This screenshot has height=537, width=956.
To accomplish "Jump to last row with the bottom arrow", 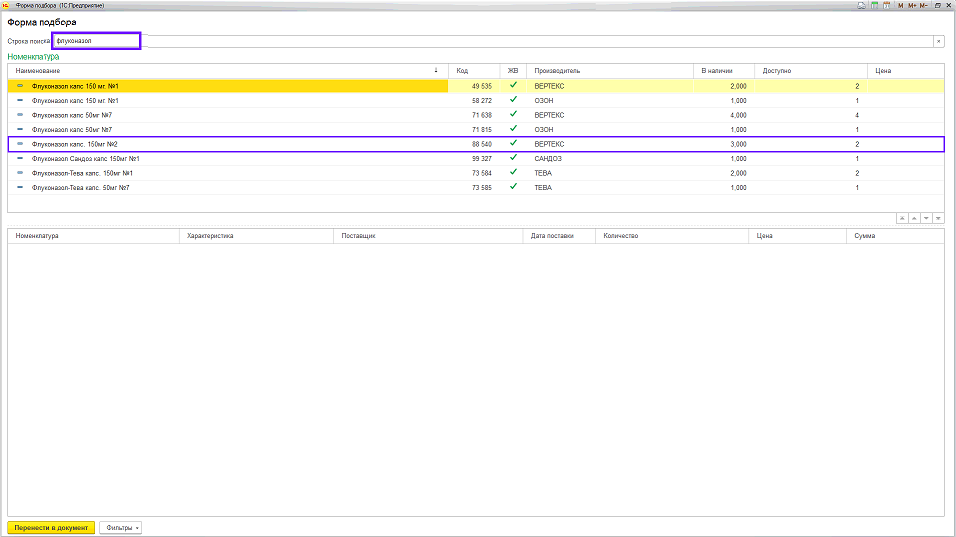I will pos(938,218).
